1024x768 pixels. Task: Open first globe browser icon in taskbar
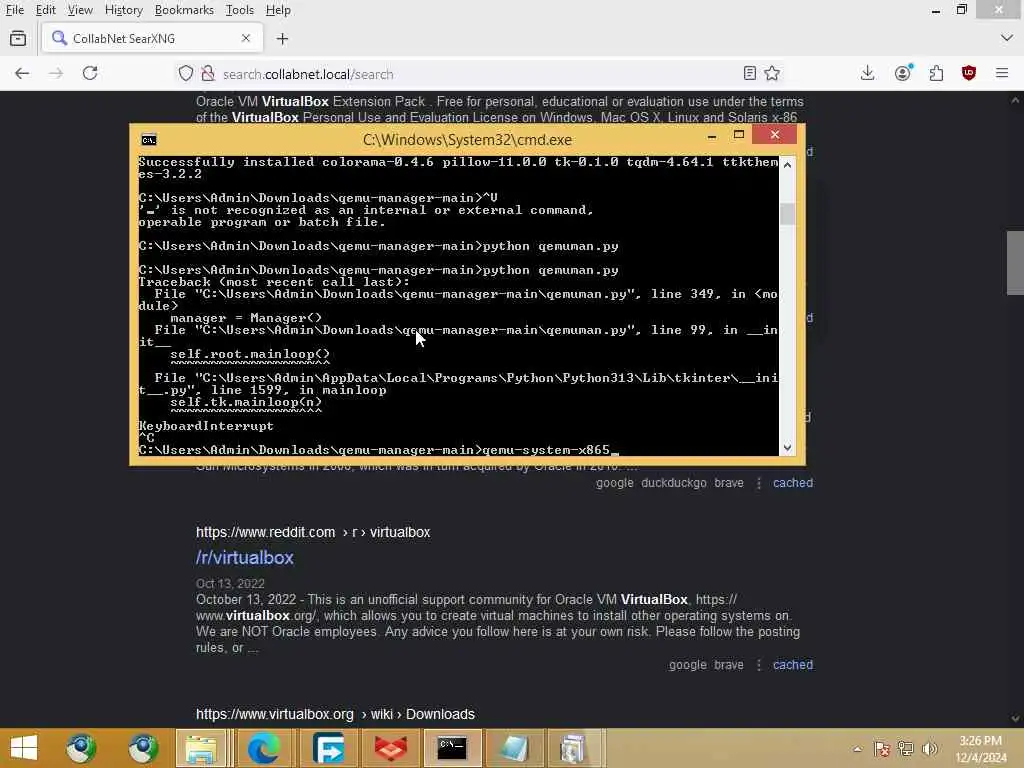click(81, 748)
